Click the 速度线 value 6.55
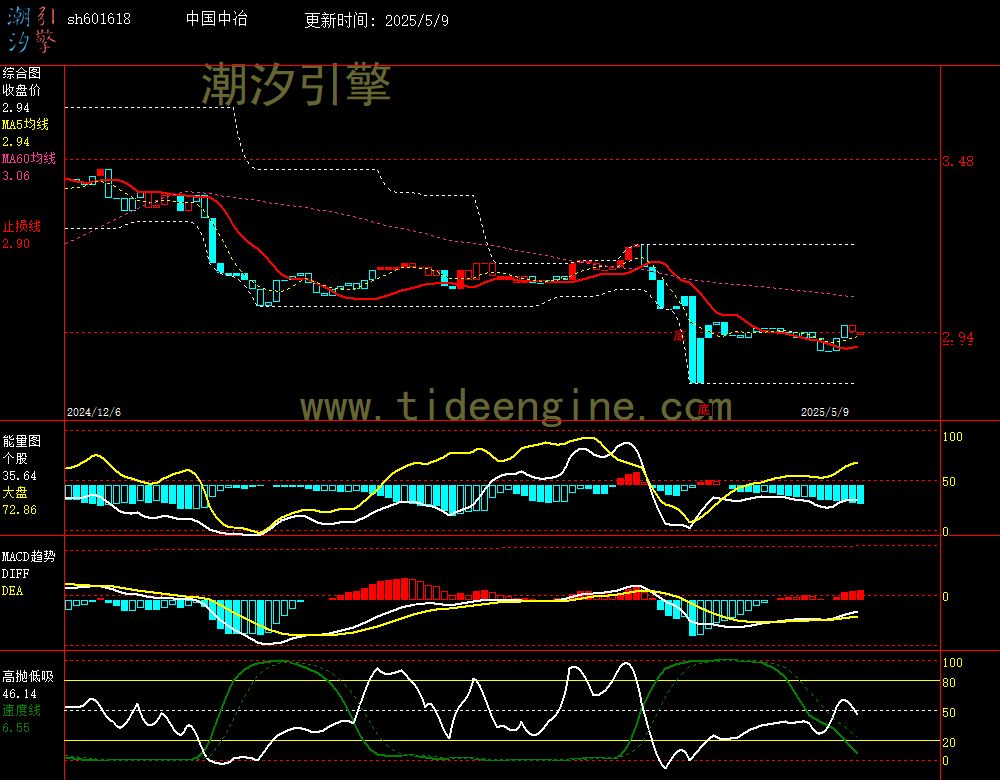 coord(16,728)
